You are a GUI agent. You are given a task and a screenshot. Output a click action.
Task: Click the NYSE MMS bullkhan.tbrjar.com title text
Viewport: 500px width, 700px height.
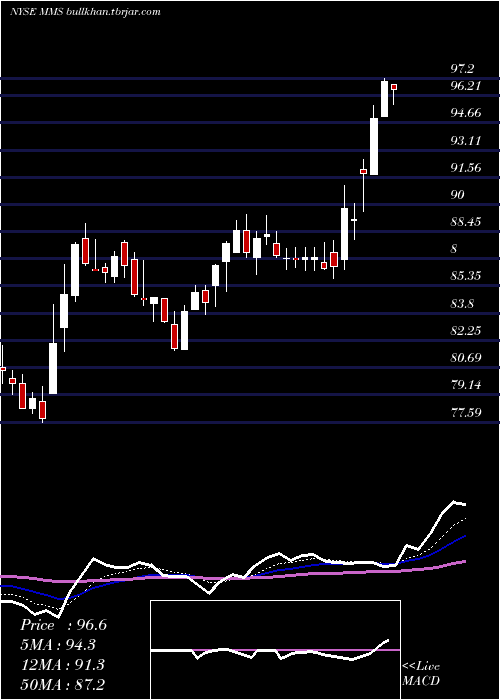(85, 12)
